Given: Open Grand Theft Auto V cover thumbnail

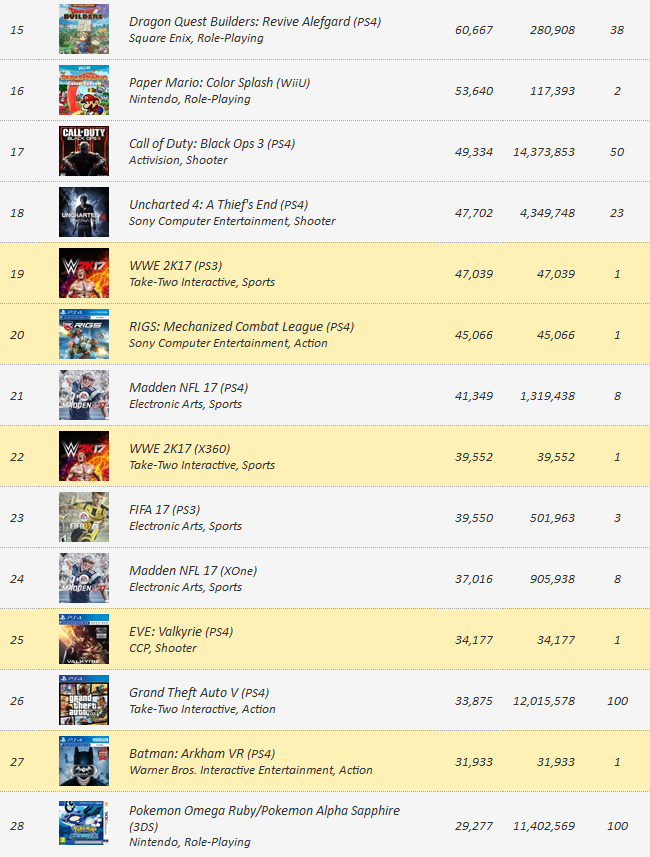Looking at the screenshot, I should tap(84, 700).
